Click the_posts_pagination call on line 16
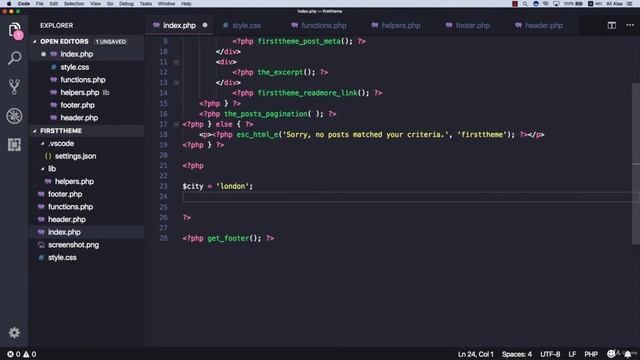 click(266, 114)
